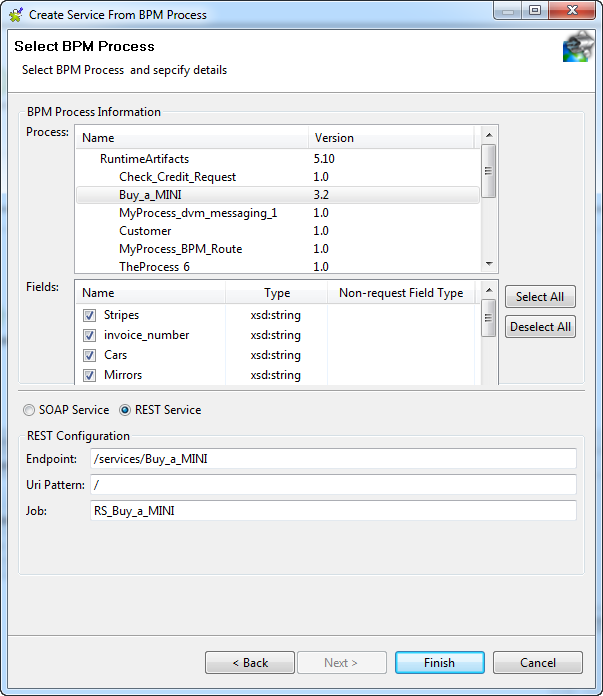This screenshot has width=603, height=696.
Task: Click the process list scrollbar thumb
Action: (489, 171)
